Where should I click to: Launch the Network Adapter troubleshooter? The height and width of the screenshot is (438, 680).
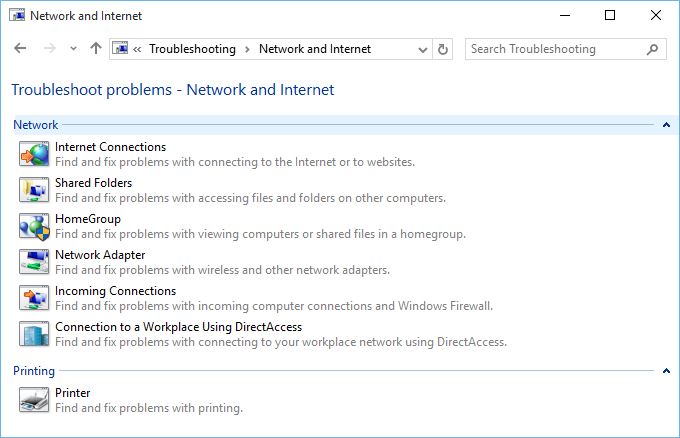tap(100, 255)
